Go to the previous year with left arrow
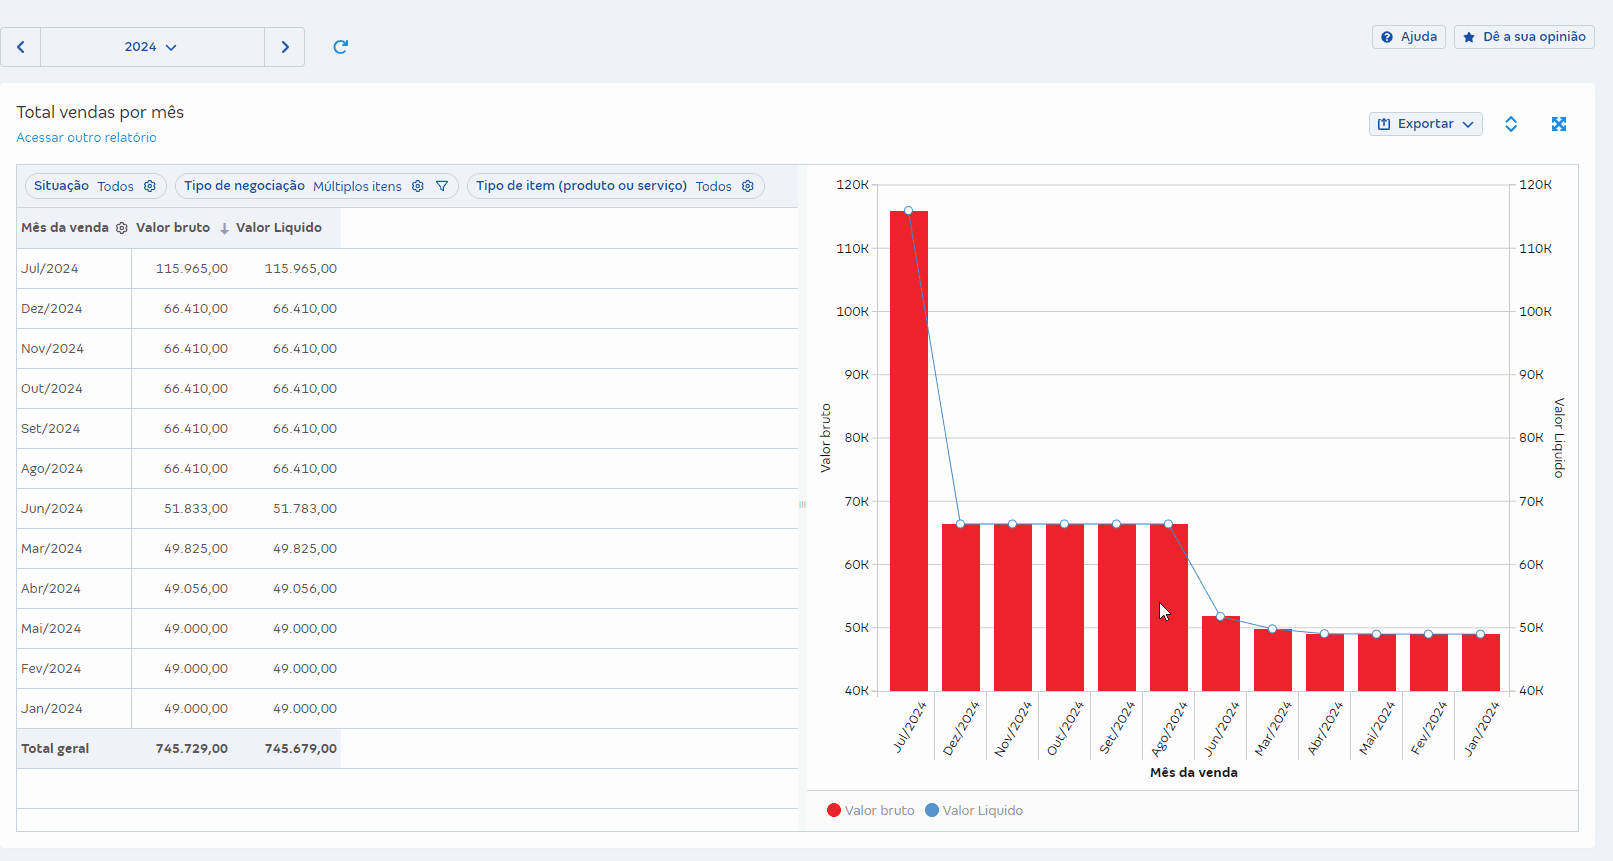The width and height of the screenshot is (1613, 861). 20,47
